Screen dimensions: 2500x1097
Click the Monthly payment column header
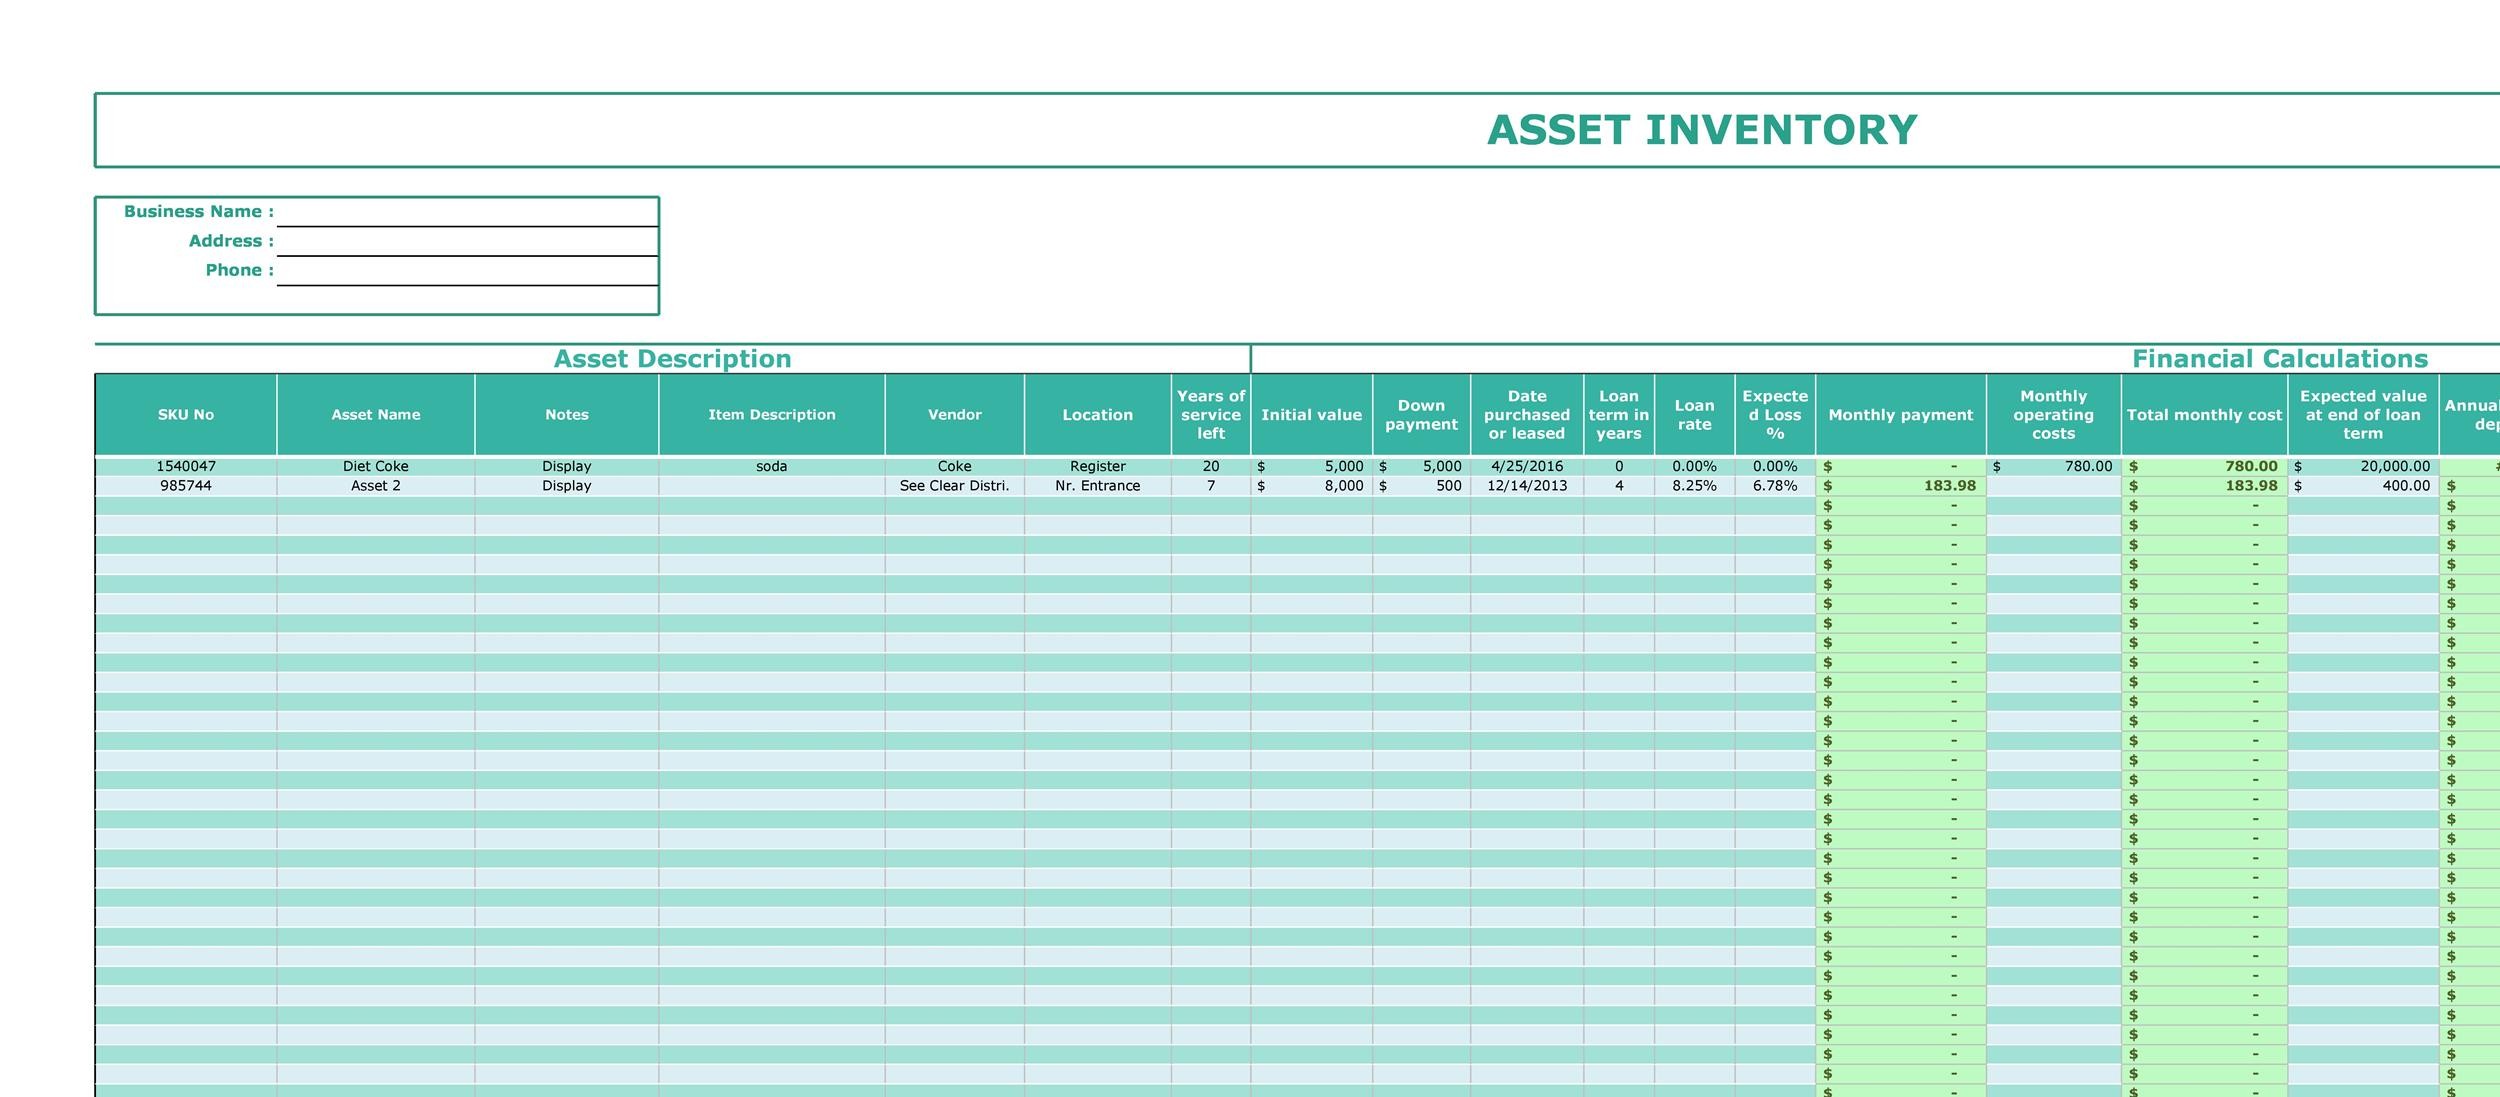click(x=1900, y=415)
